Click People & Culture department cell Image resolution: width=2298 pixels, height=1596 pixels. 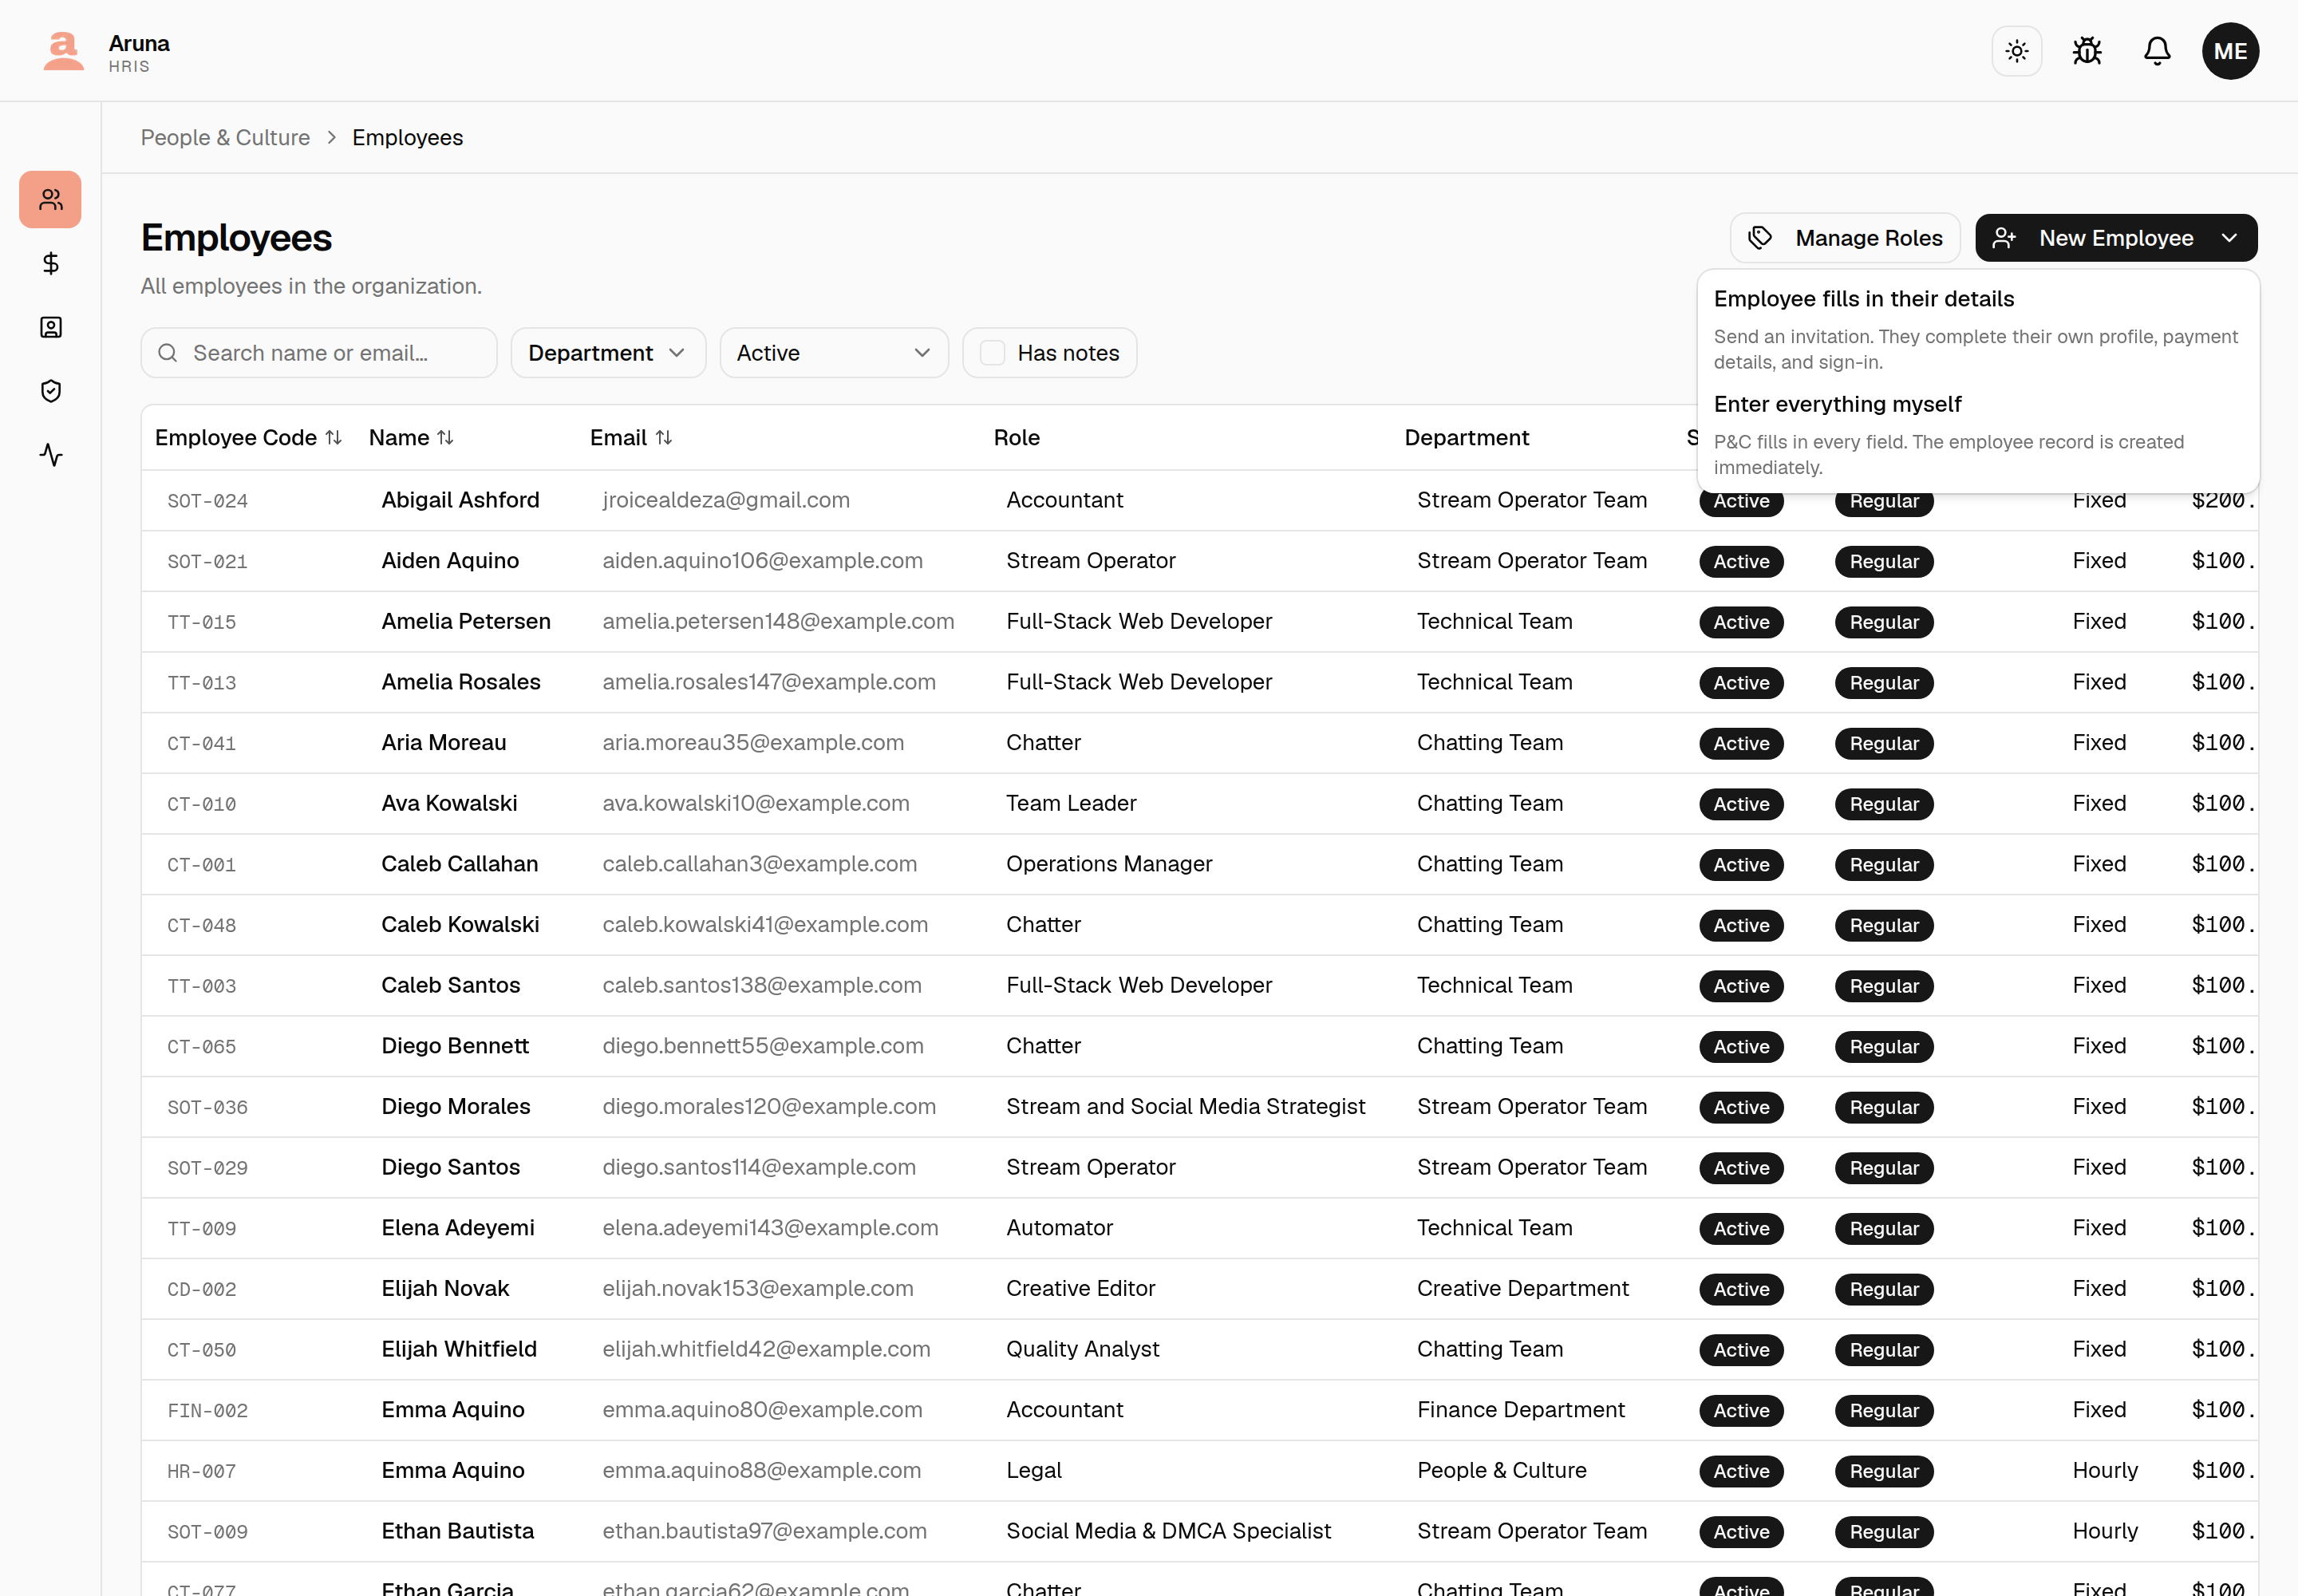click(1502, 1470)
